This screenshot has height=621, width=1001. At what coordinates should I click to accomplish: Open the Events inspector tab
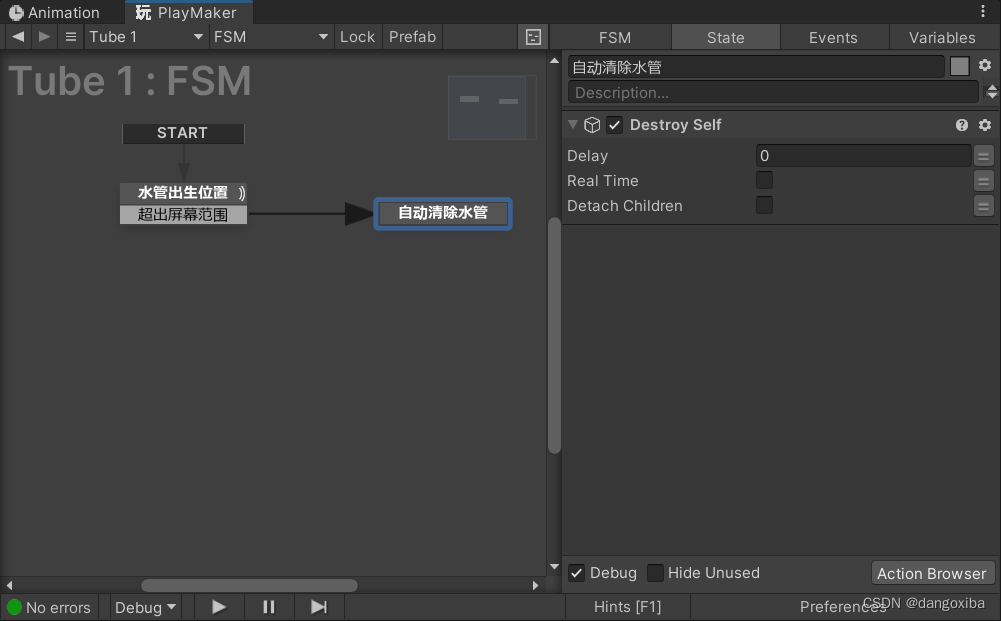click(833, 38)
